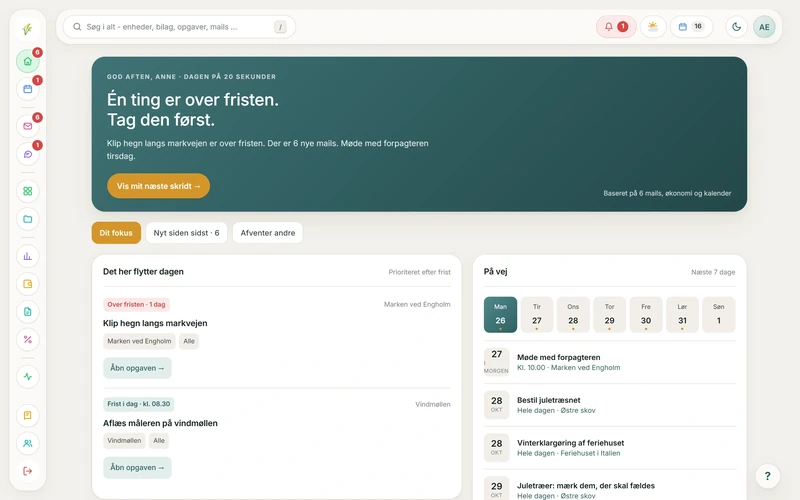Click the logout icon in sidebar
800x500 pixels.
click(x=28, y=471)
